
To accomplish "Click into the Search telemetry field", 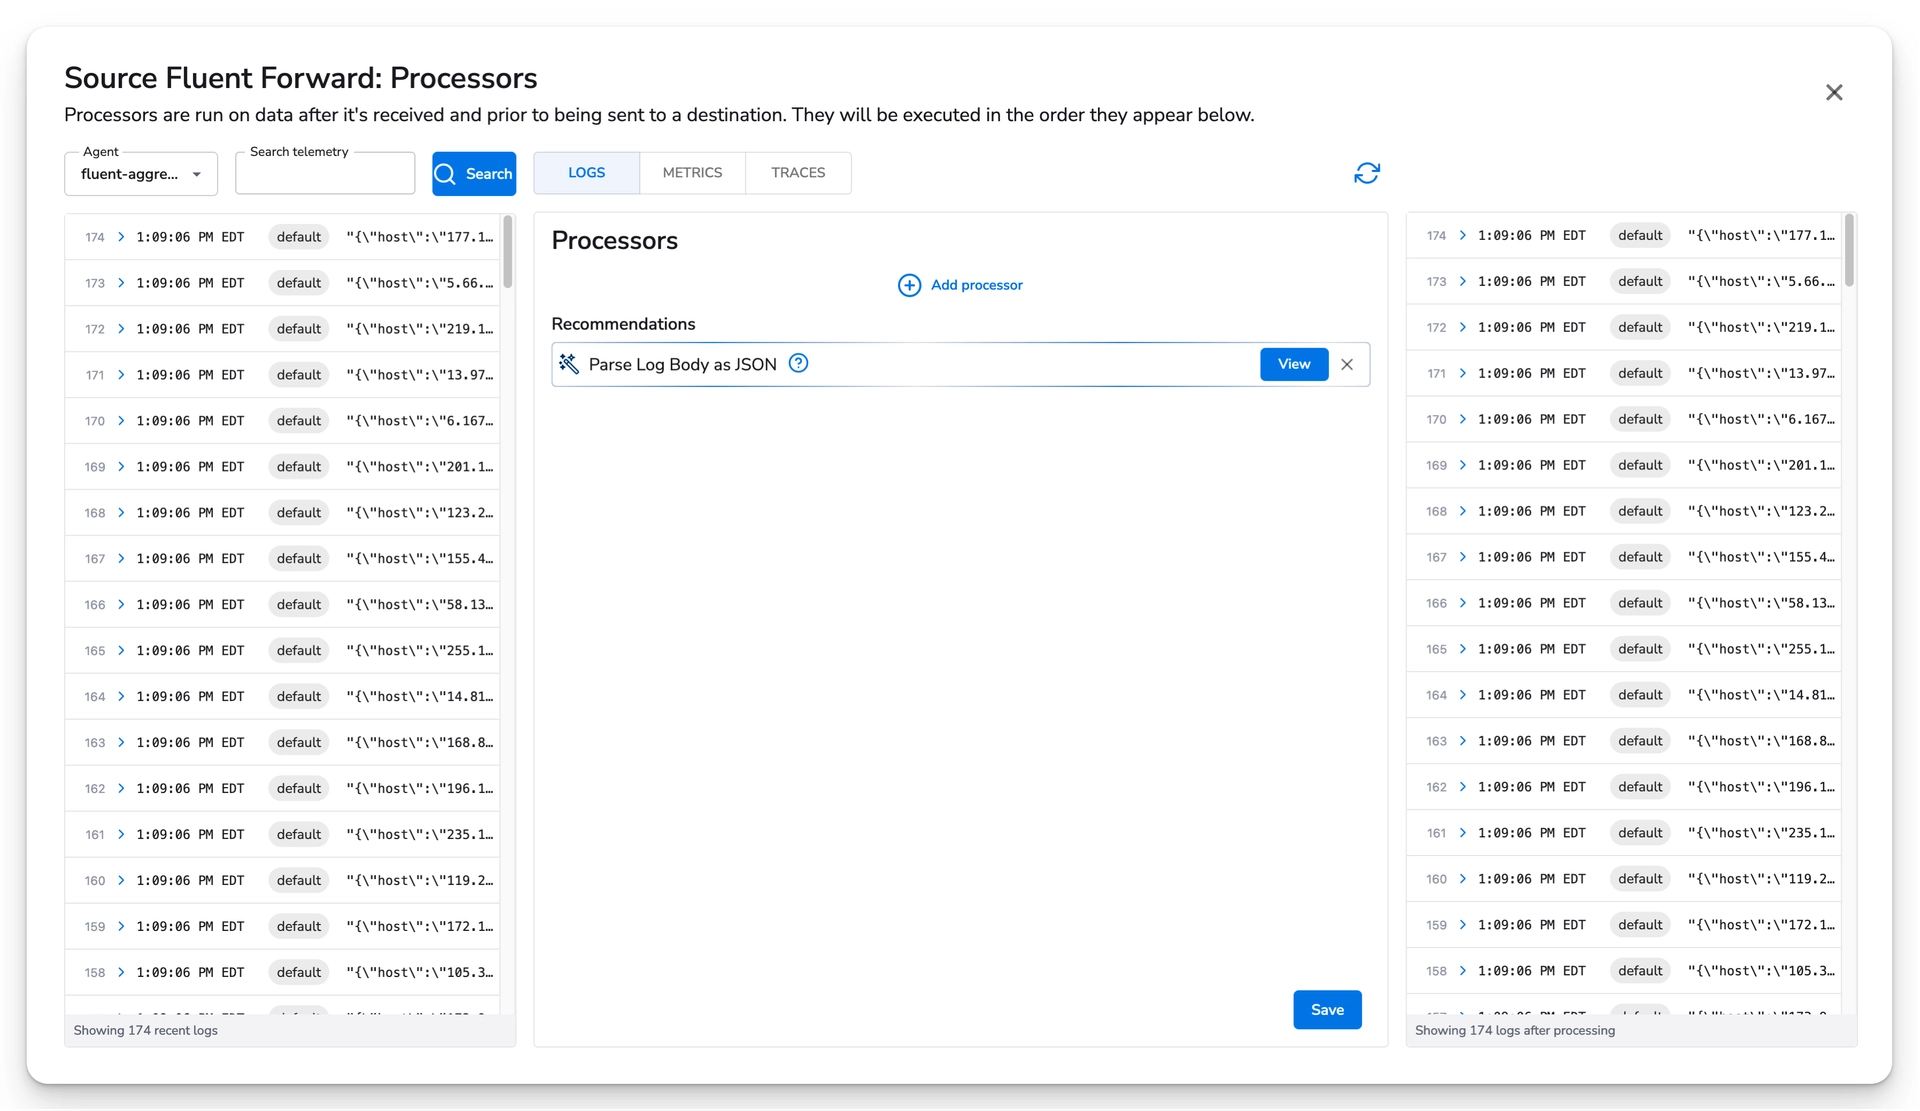I will click(324, 172).
